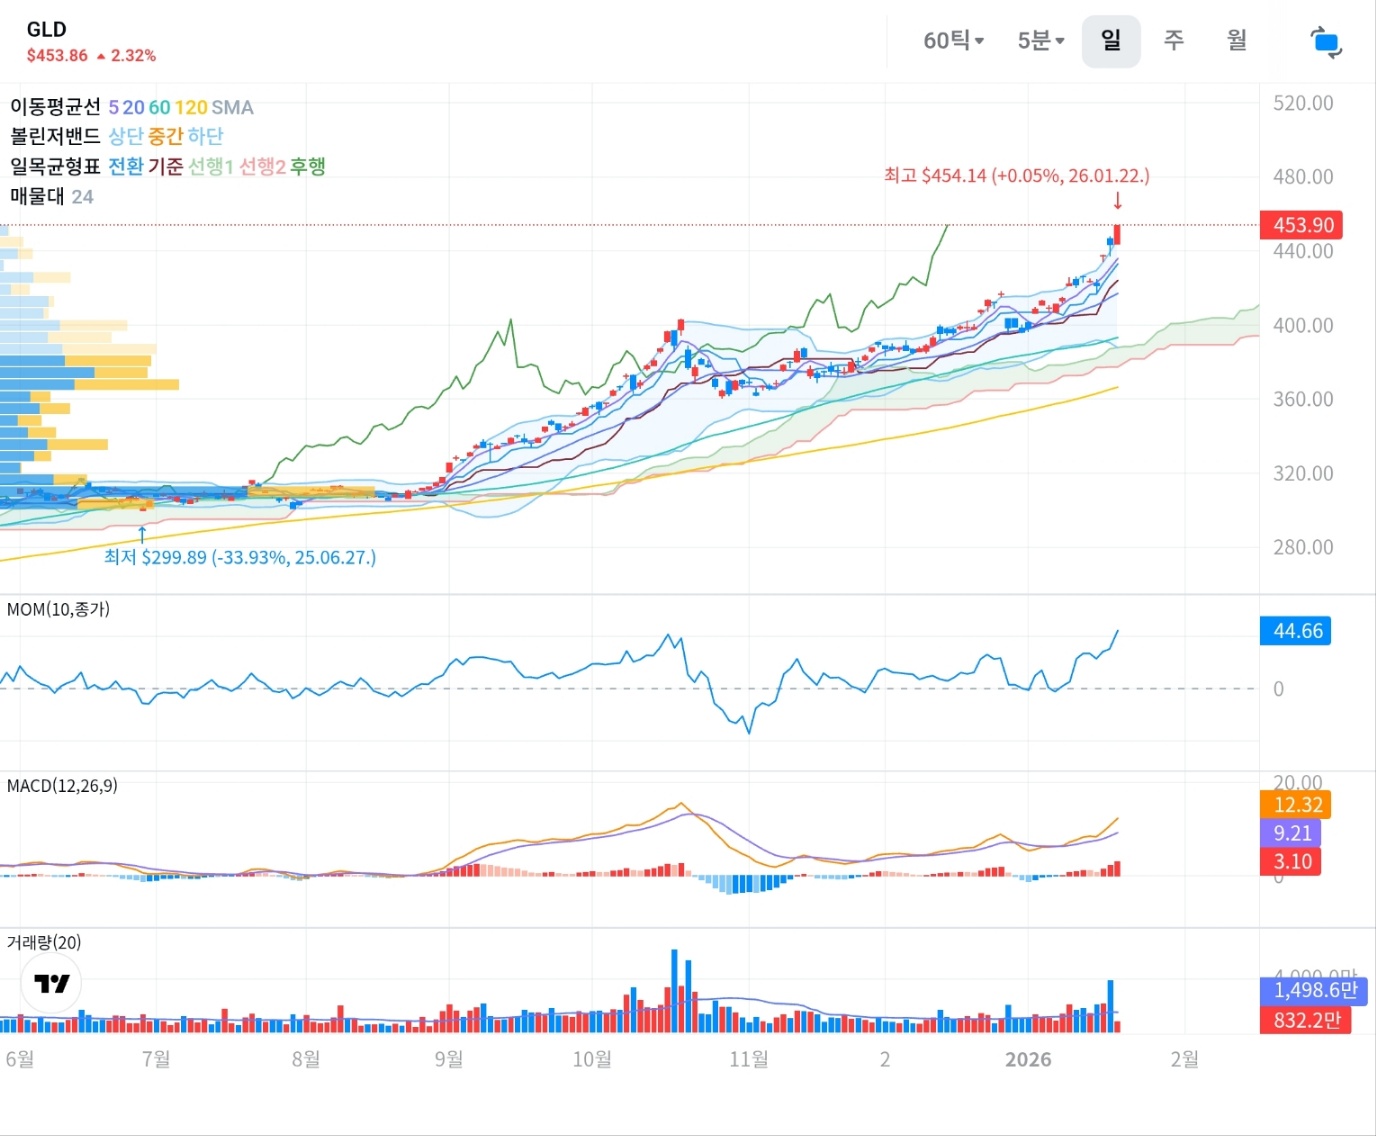Click the 최고 $454.14 high price annotation
Image resolution: width=1376 pixels, height=1136 pixels.
tap(1016, 176)
